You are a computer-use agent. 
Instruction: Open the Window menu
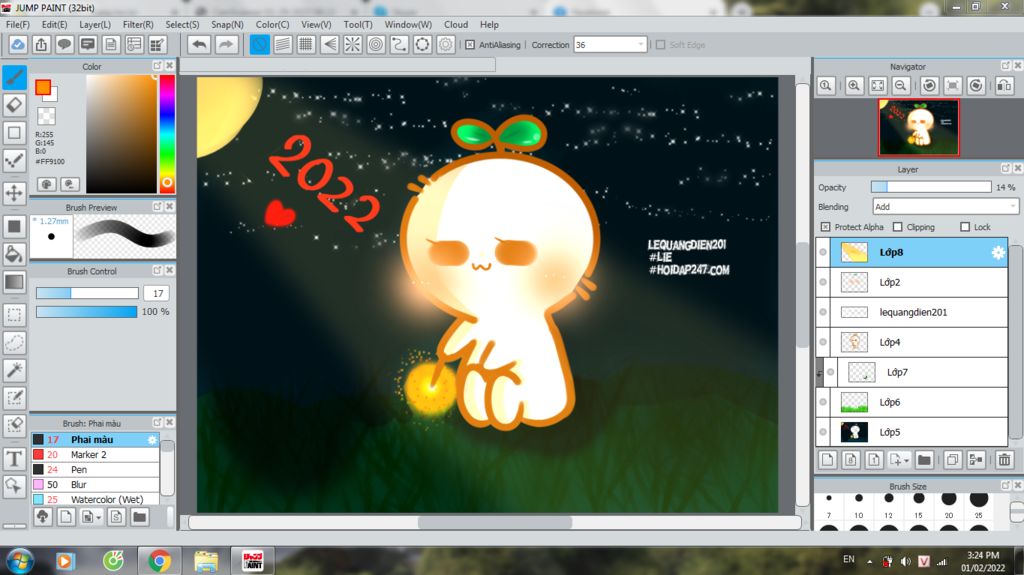pos(408,24)
